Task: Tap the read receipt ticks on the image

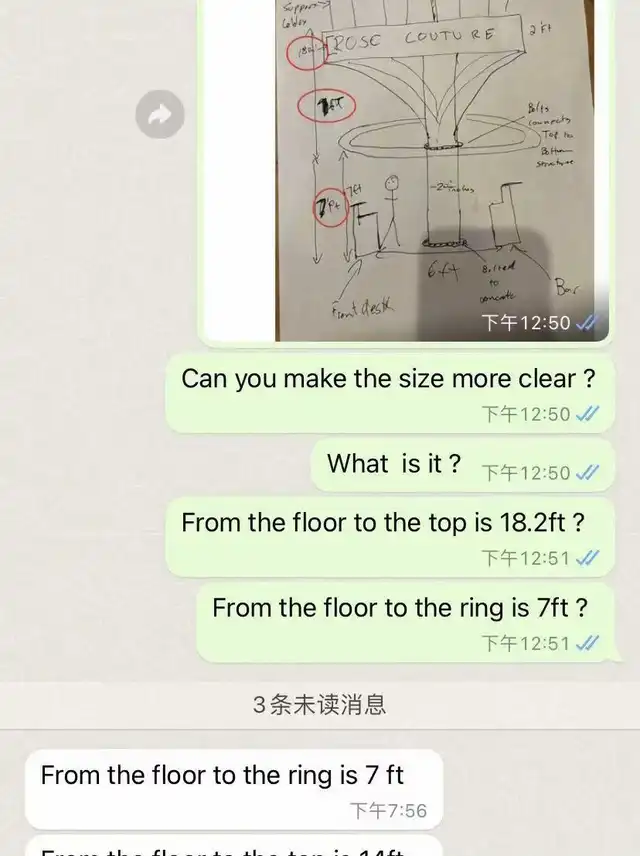Action: tap(588, 323)
